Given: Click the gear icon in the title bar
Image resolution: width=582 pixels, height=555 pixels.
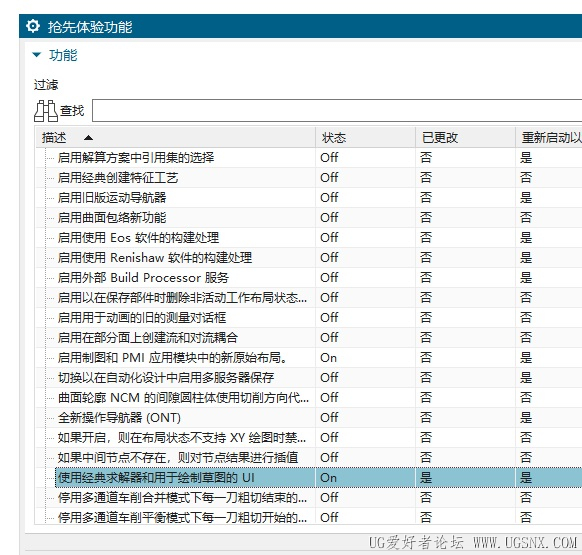Looking at the screenshot, I should click(33, 27).
